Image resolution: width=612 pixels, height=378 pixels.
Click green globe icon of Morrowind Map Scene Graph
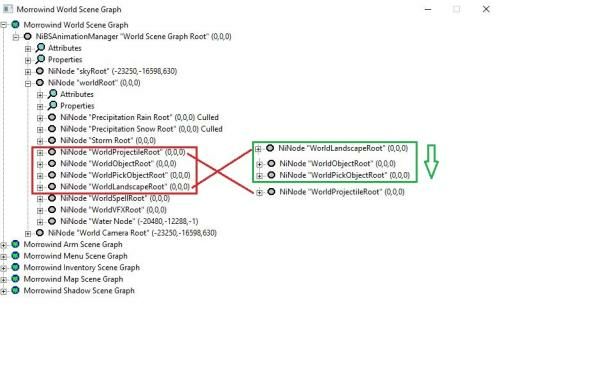15,279
